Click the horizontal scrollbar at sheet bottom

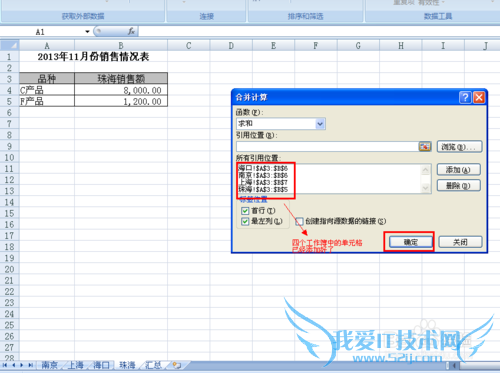coord(474,366)
